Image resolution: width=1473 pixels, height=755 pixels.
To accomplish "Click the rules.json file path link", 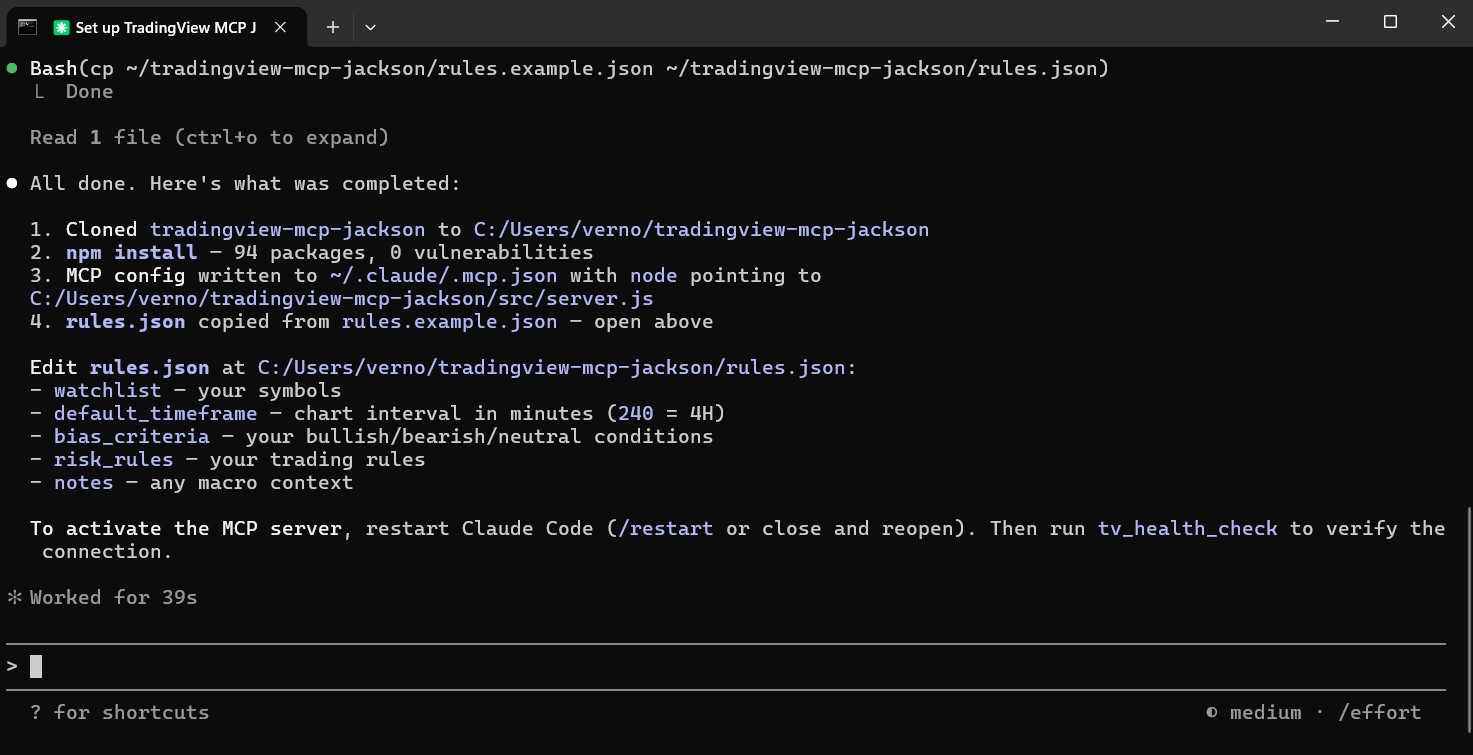I will point(550,367).
